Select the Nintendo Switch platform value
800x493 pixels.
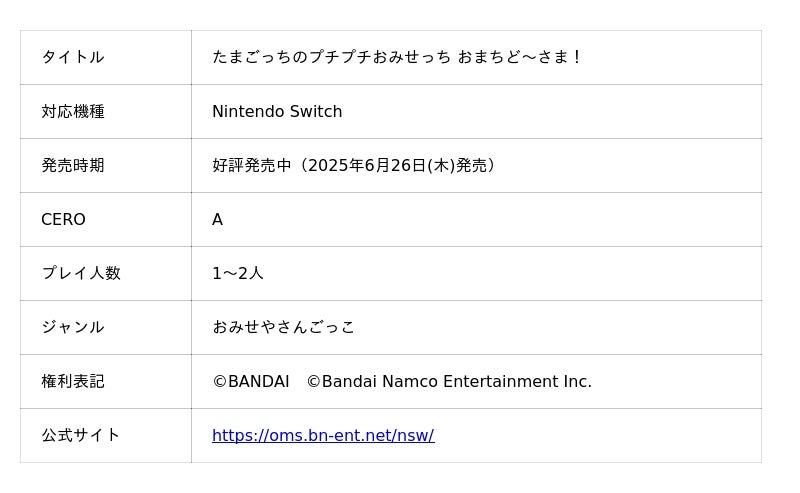277,112
